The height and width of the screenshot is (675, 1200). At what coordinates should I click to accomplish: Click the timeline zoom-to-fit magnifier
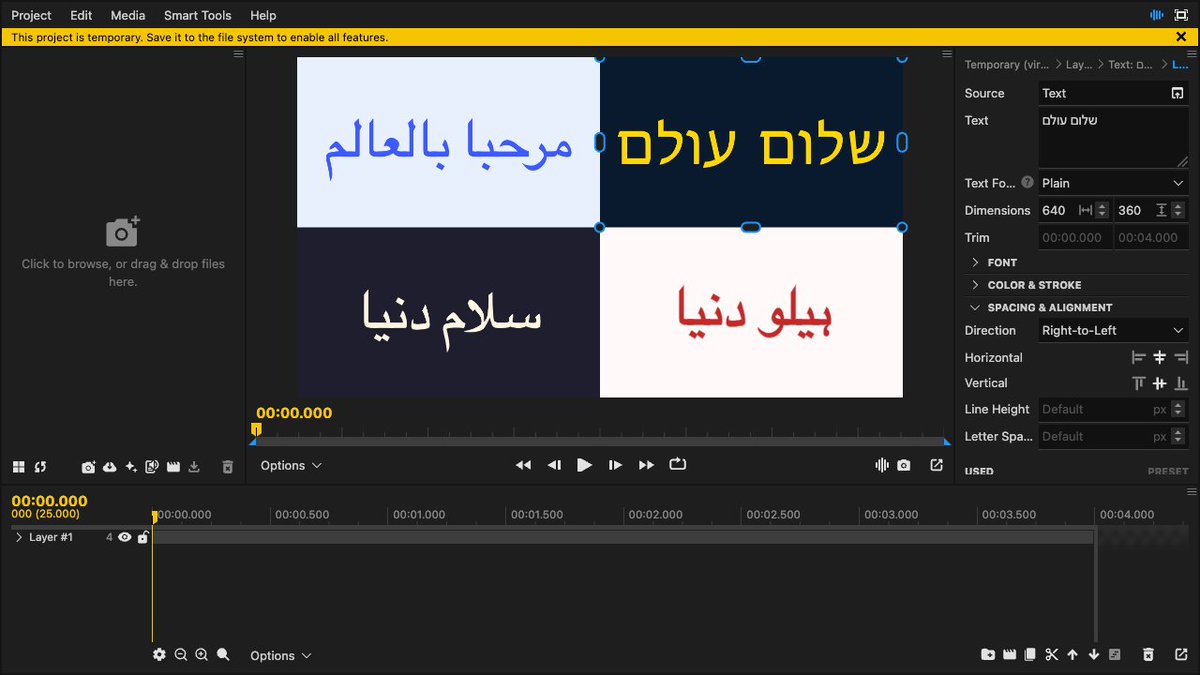[x=223, y=654]
